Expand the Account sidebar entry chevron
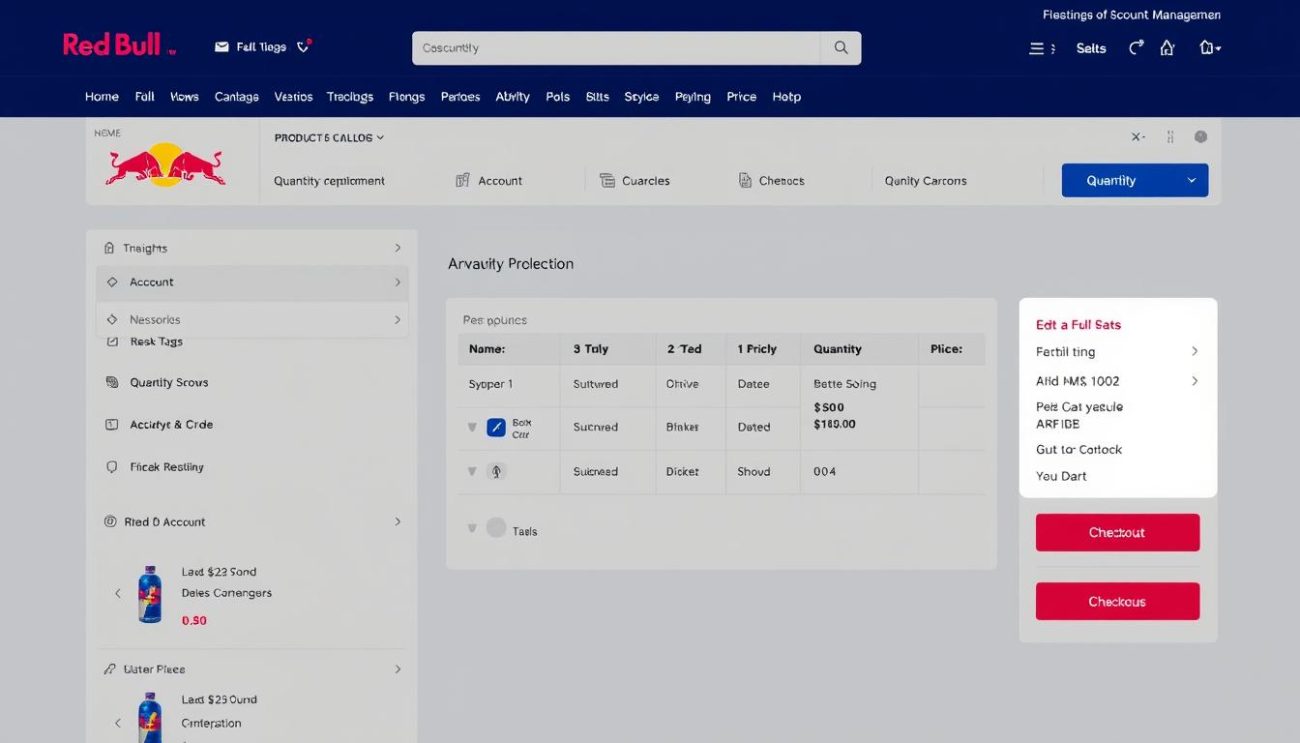The width and height of the screenshot is (1300, 743). tap(399, 282)
